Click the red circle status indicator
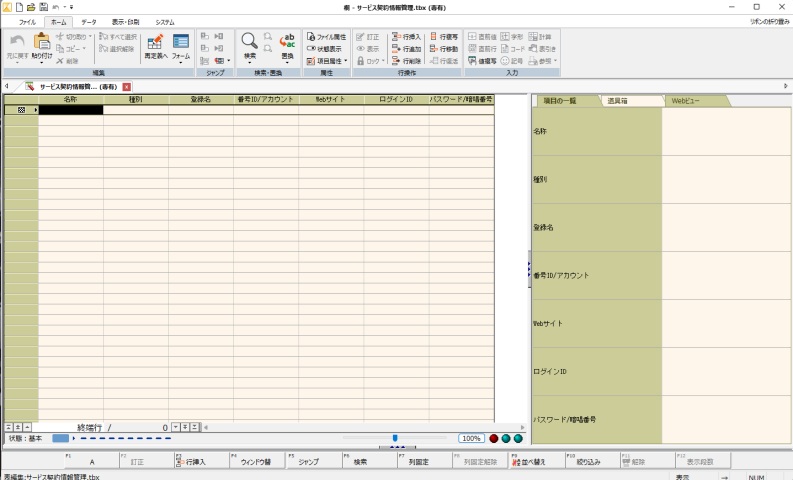 [494, 439]
